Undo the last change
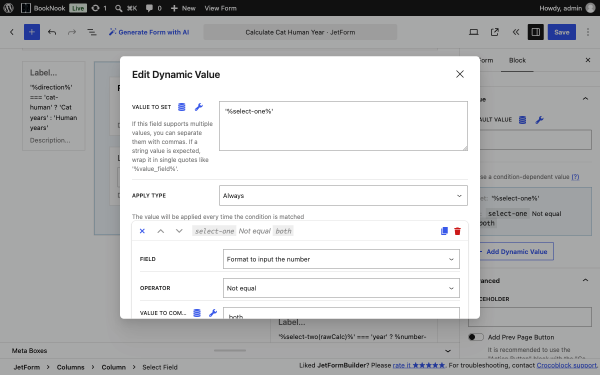 pos(52,32)
